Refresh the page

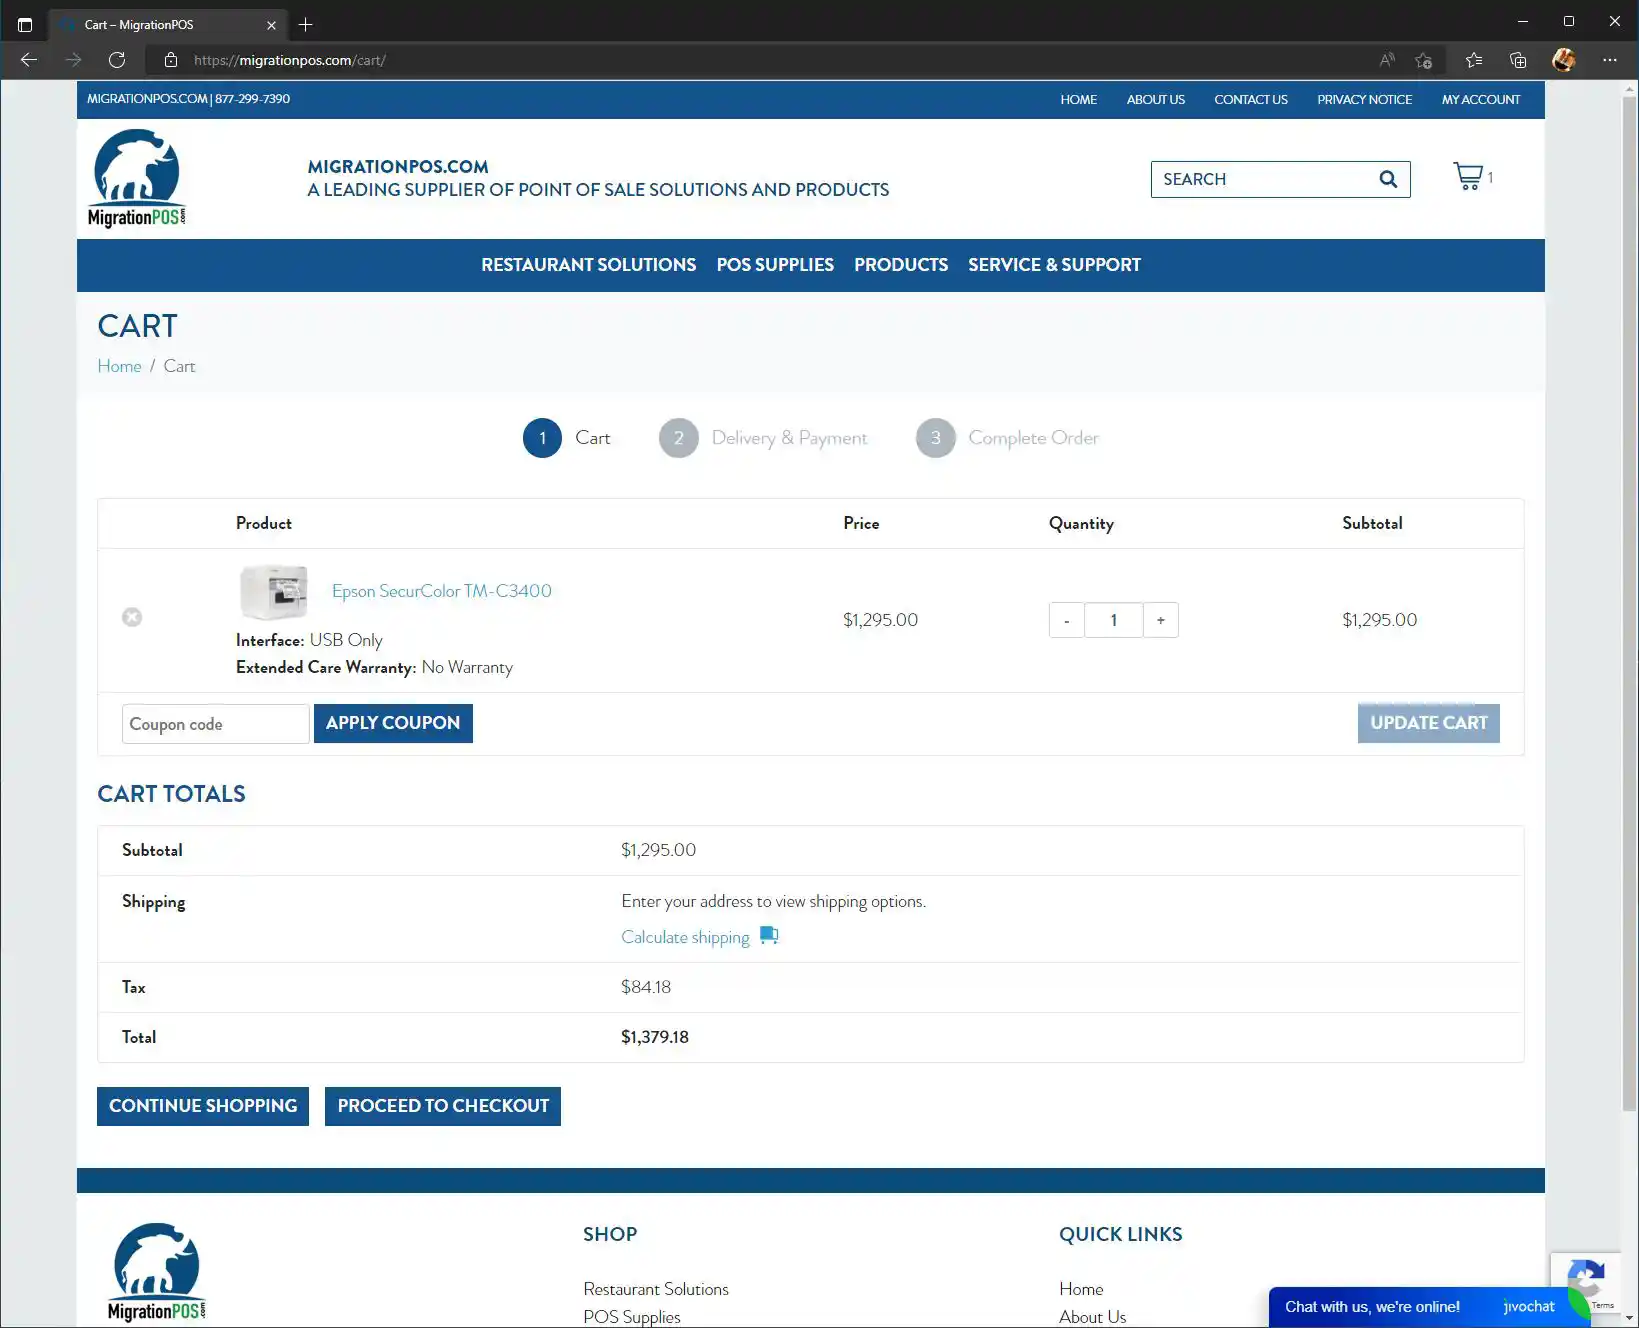[117, 60]
